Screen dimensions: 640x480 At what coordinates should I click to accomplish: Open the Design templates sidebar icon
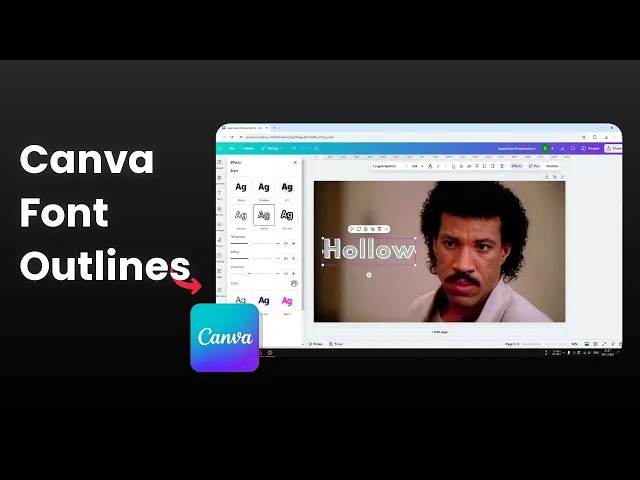220,163
